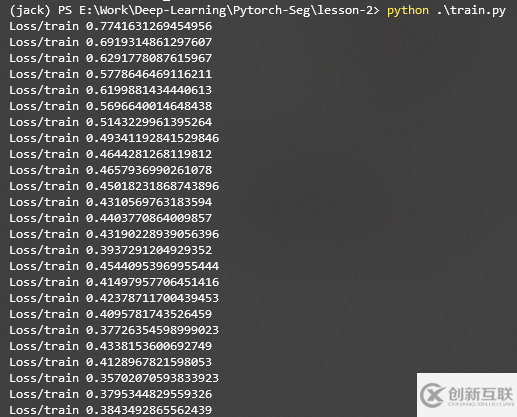
Task: Click loss value 0.3937291204929352
Action: pos(149,250)
